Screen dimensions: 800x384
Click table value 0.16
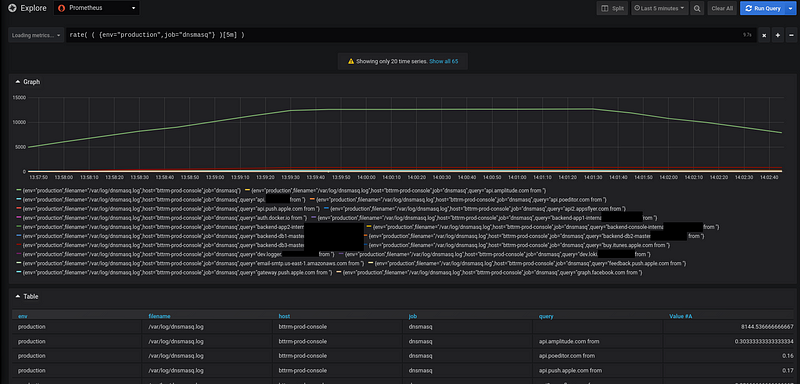(788, 355)
